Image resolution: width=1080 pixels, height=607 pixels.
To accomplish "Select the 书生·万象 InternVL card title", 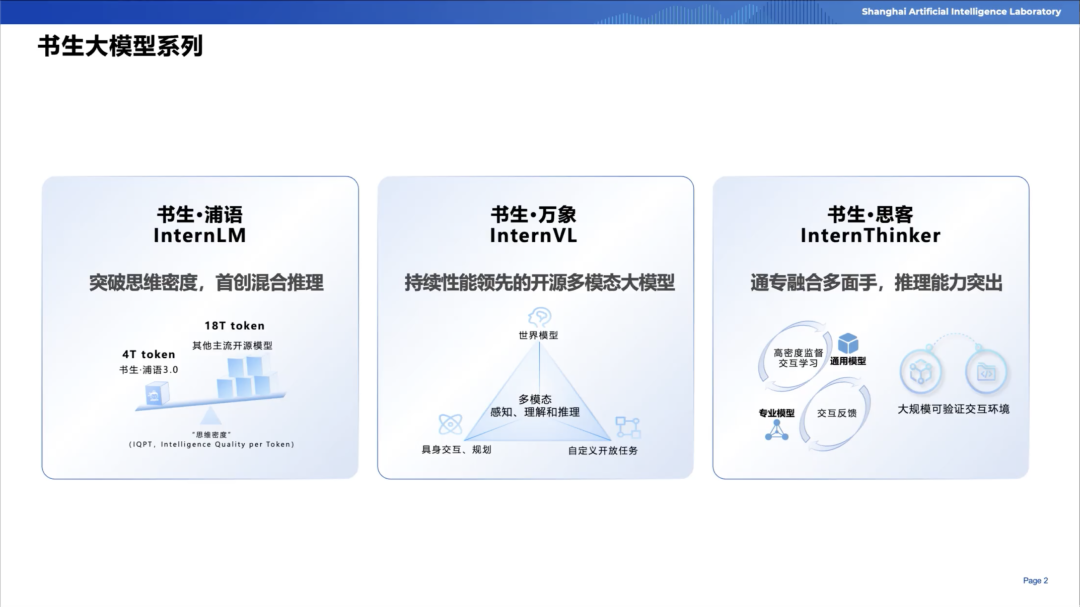I will tap(534, 225).
